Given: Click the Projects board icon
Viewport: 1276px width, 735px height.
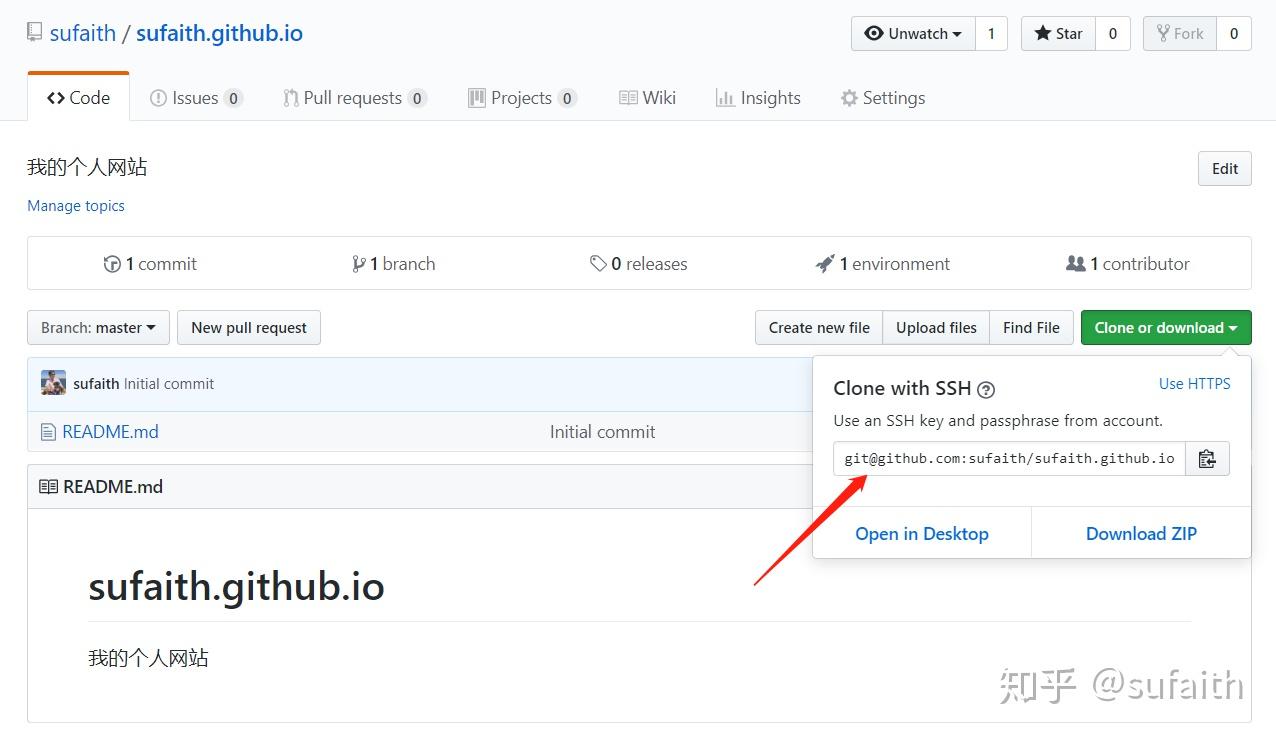Looking at the screenshot, I should [477, 98].
